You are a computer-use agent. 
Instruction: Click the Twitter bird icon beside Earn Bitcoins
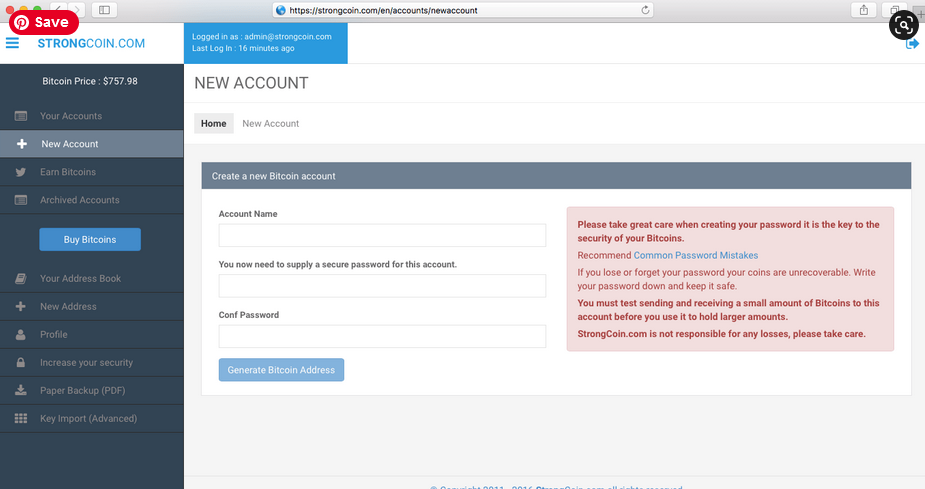[21, 172]
